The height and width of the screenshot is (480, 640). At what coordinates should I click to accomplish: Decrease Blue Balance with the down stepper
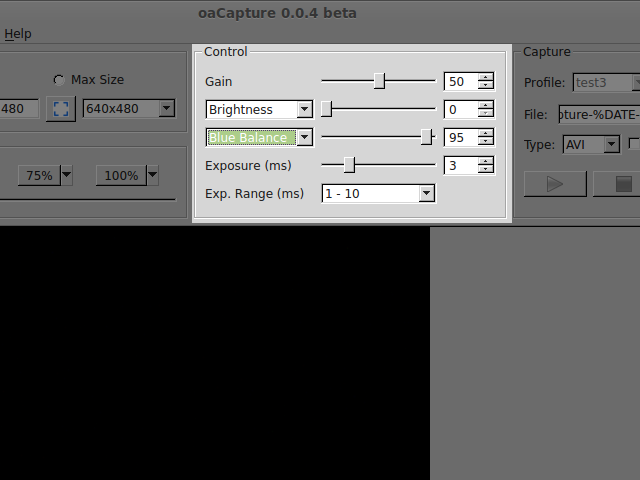pyautogui.click(x=486, y=142)
